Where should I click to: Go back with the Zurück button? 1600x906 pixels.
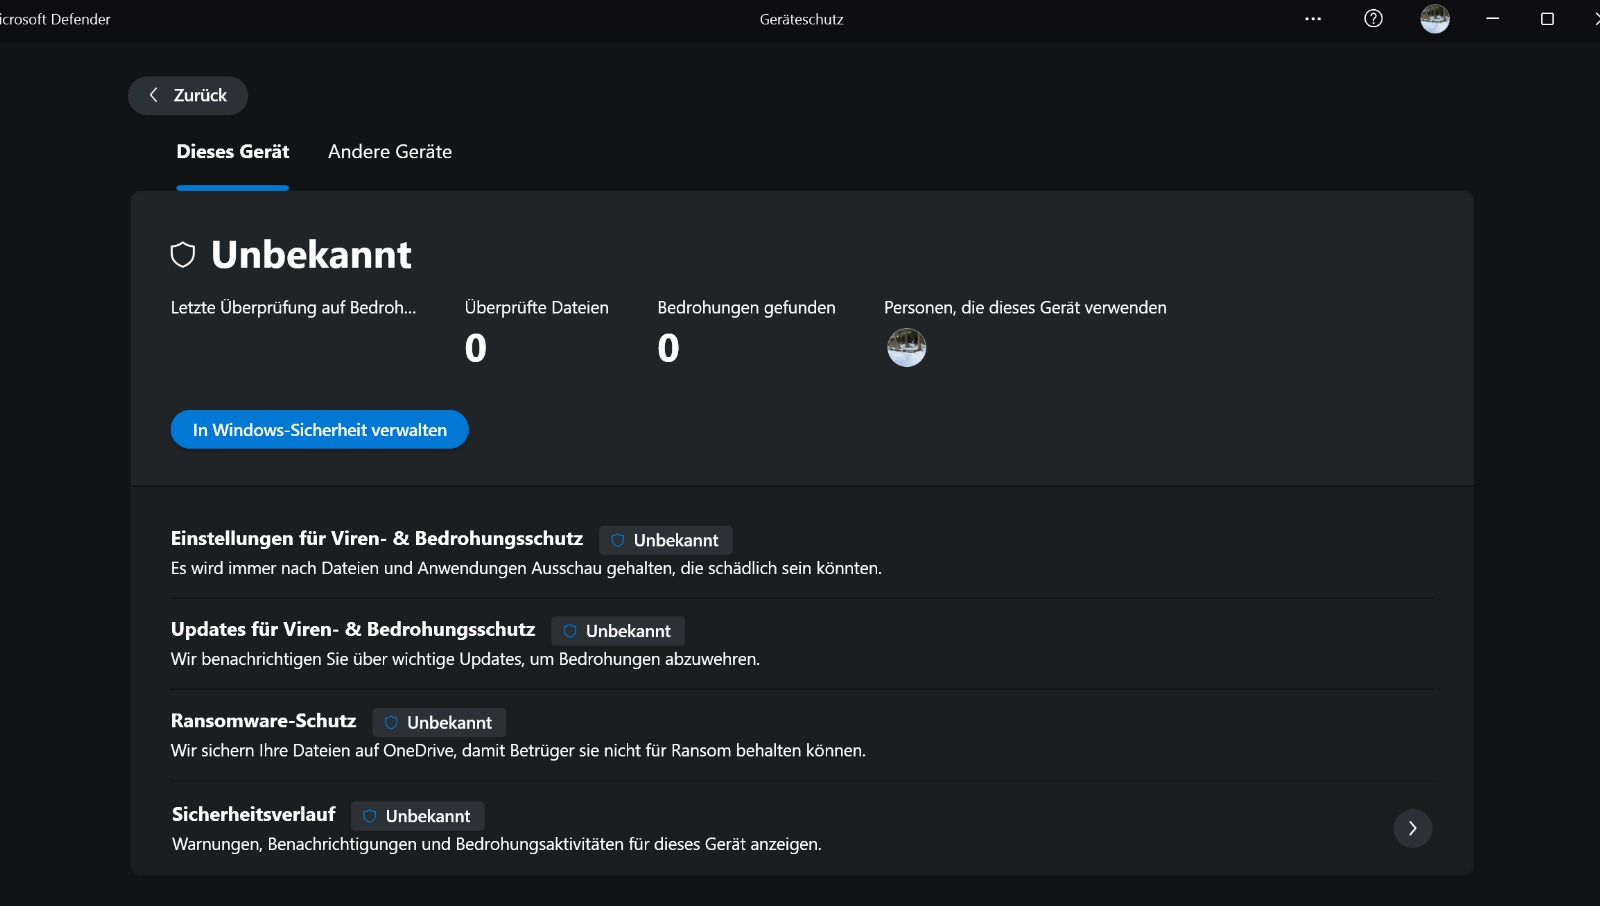click(188, 95)
